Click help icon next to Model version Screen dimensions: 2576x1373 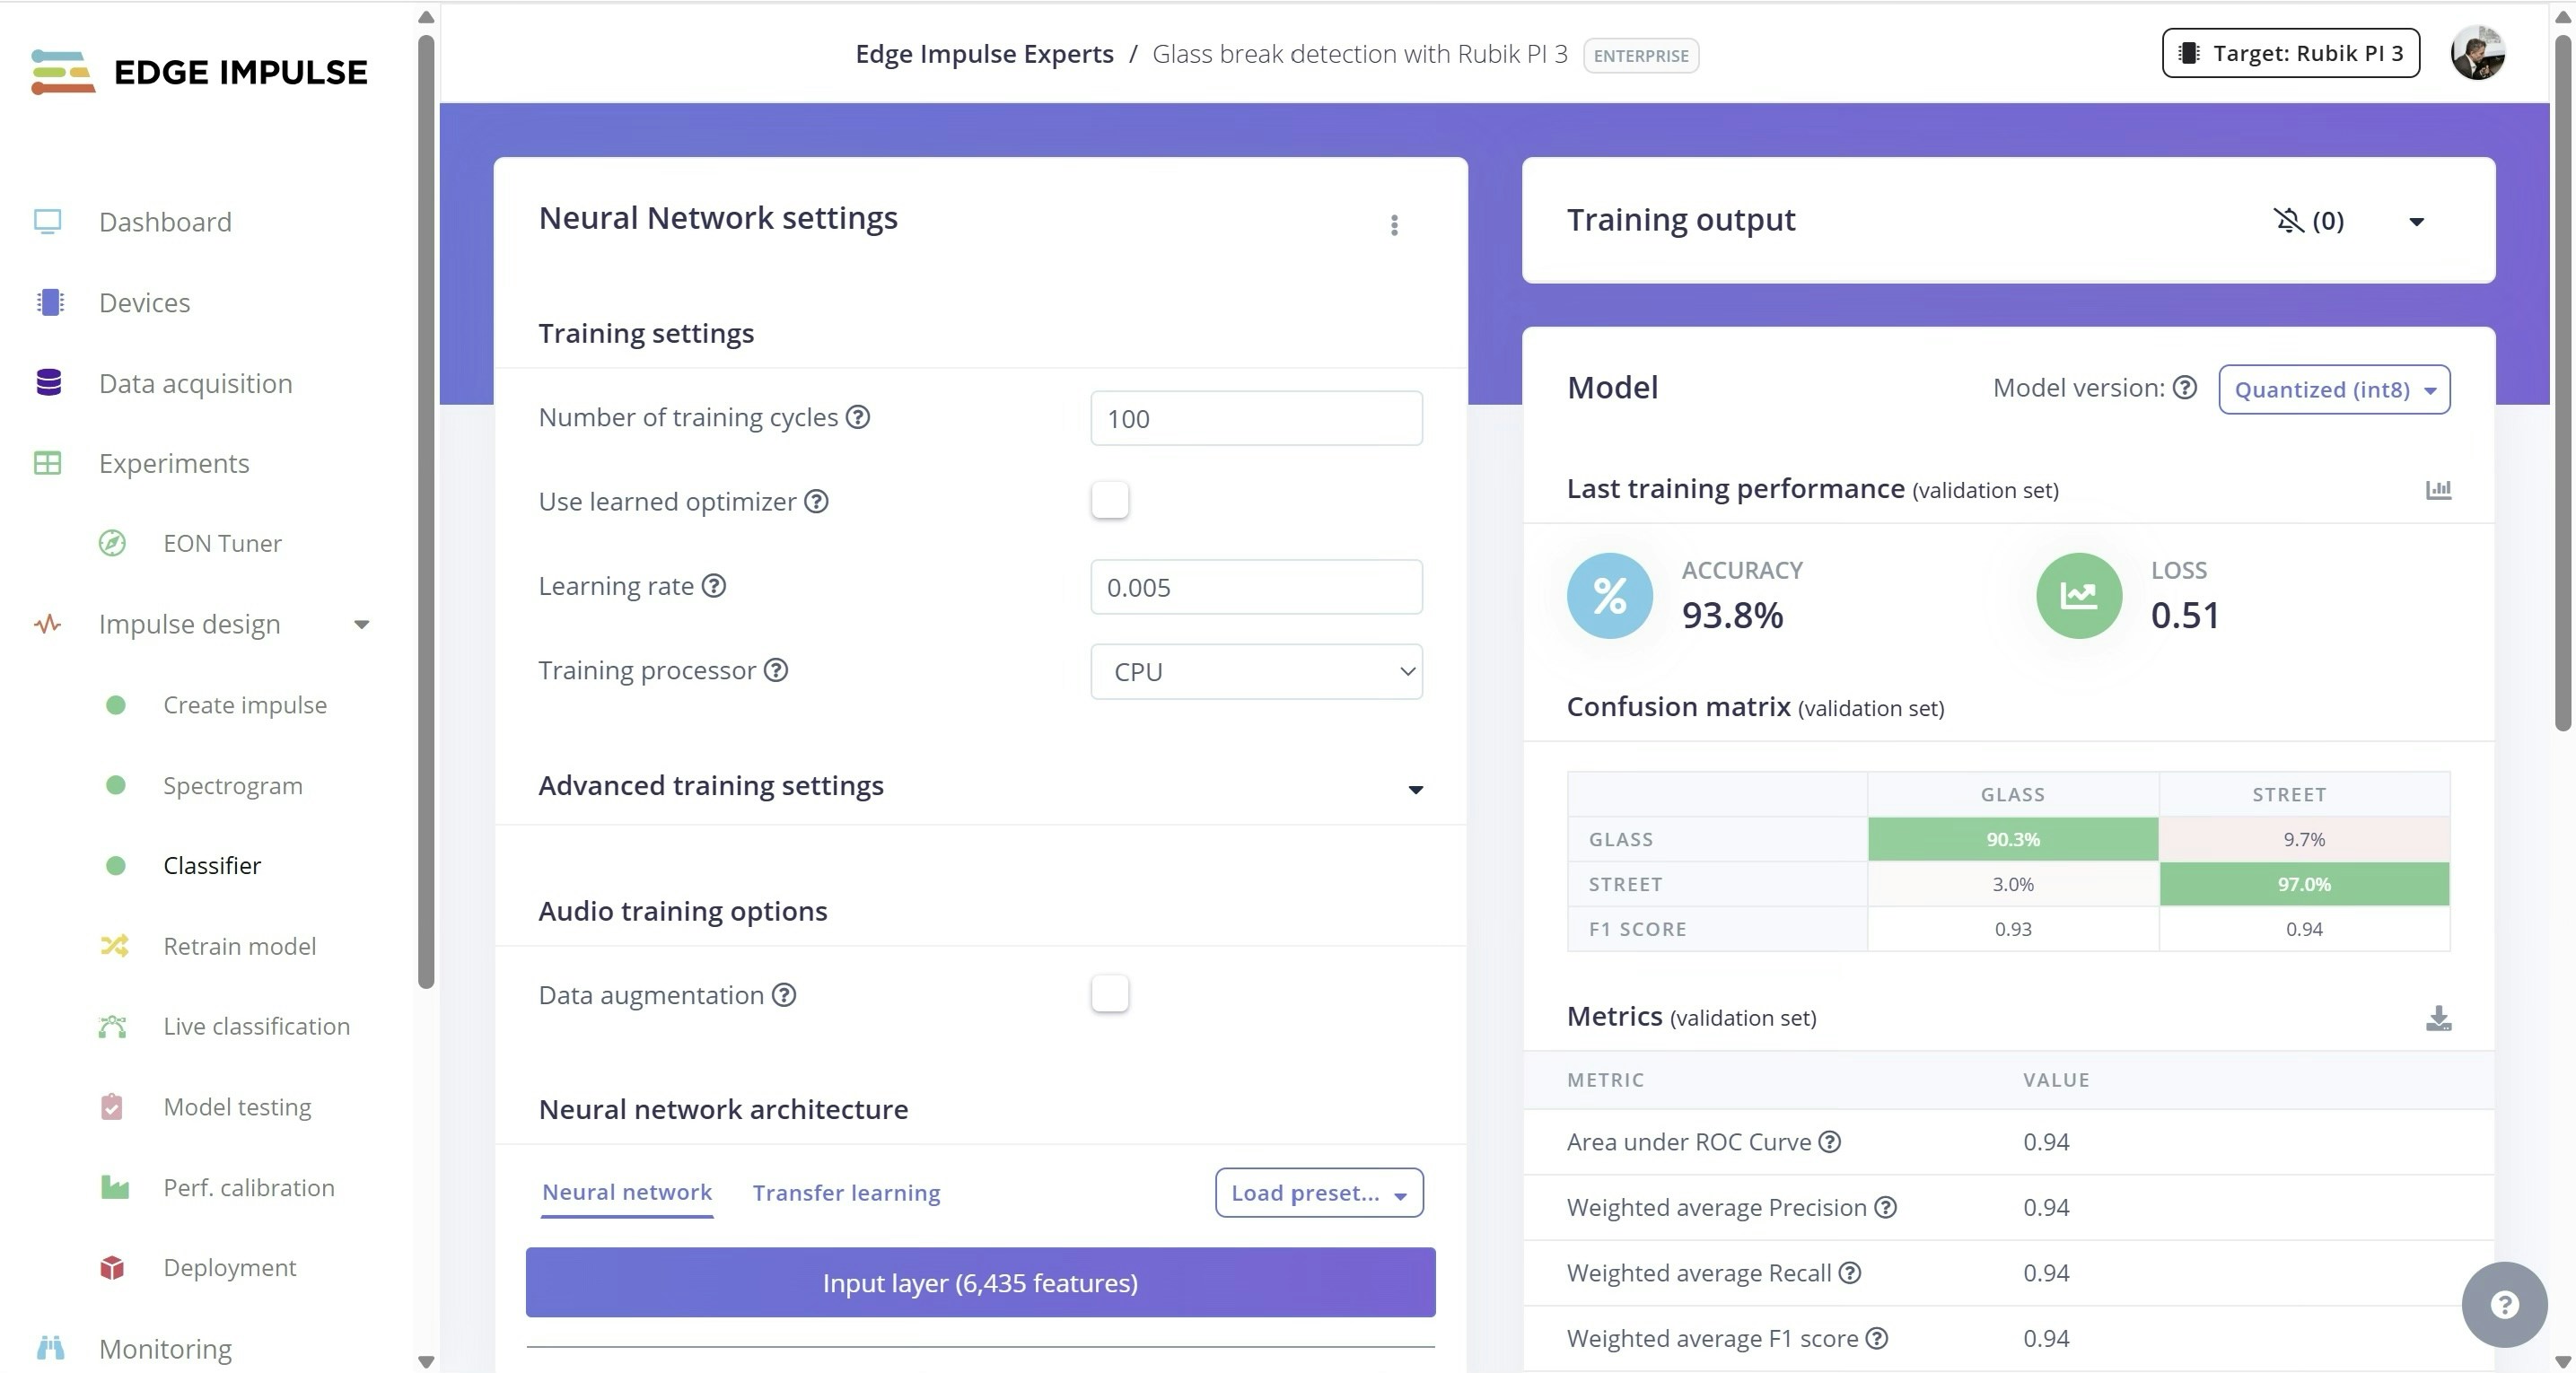[2185, 388]
